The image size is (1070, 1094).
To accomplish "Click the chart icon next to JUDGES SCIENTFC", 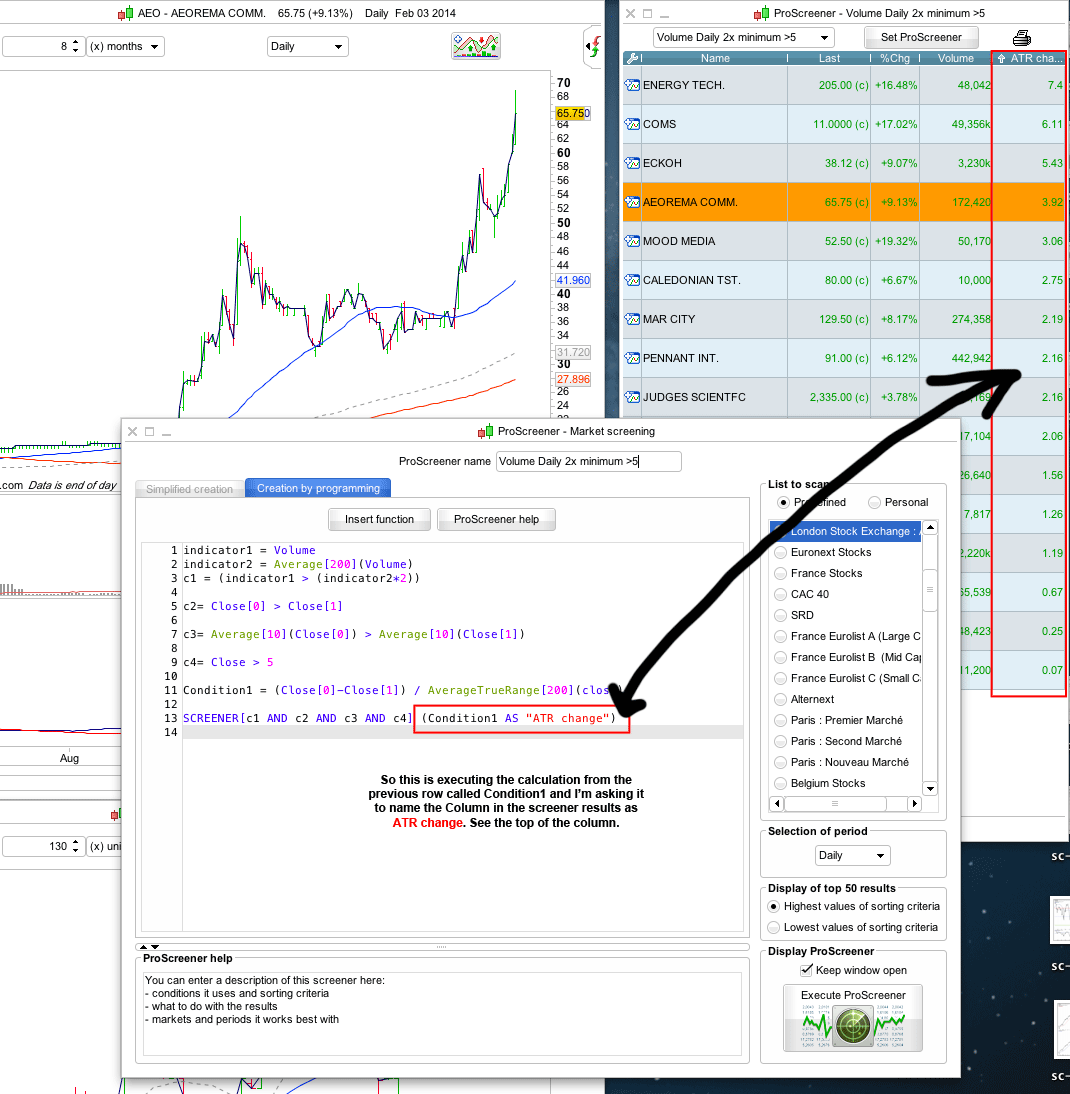I will (x=632, y=398).
